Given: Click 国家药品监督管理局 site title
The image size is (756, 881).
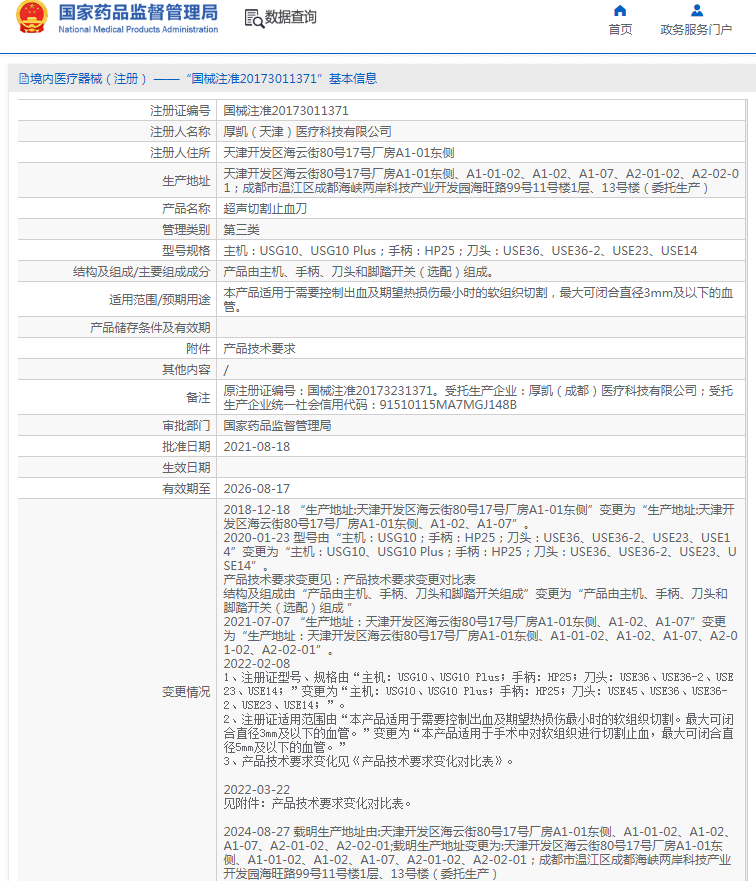Looking at the screenshot, I should pos(138,13).
